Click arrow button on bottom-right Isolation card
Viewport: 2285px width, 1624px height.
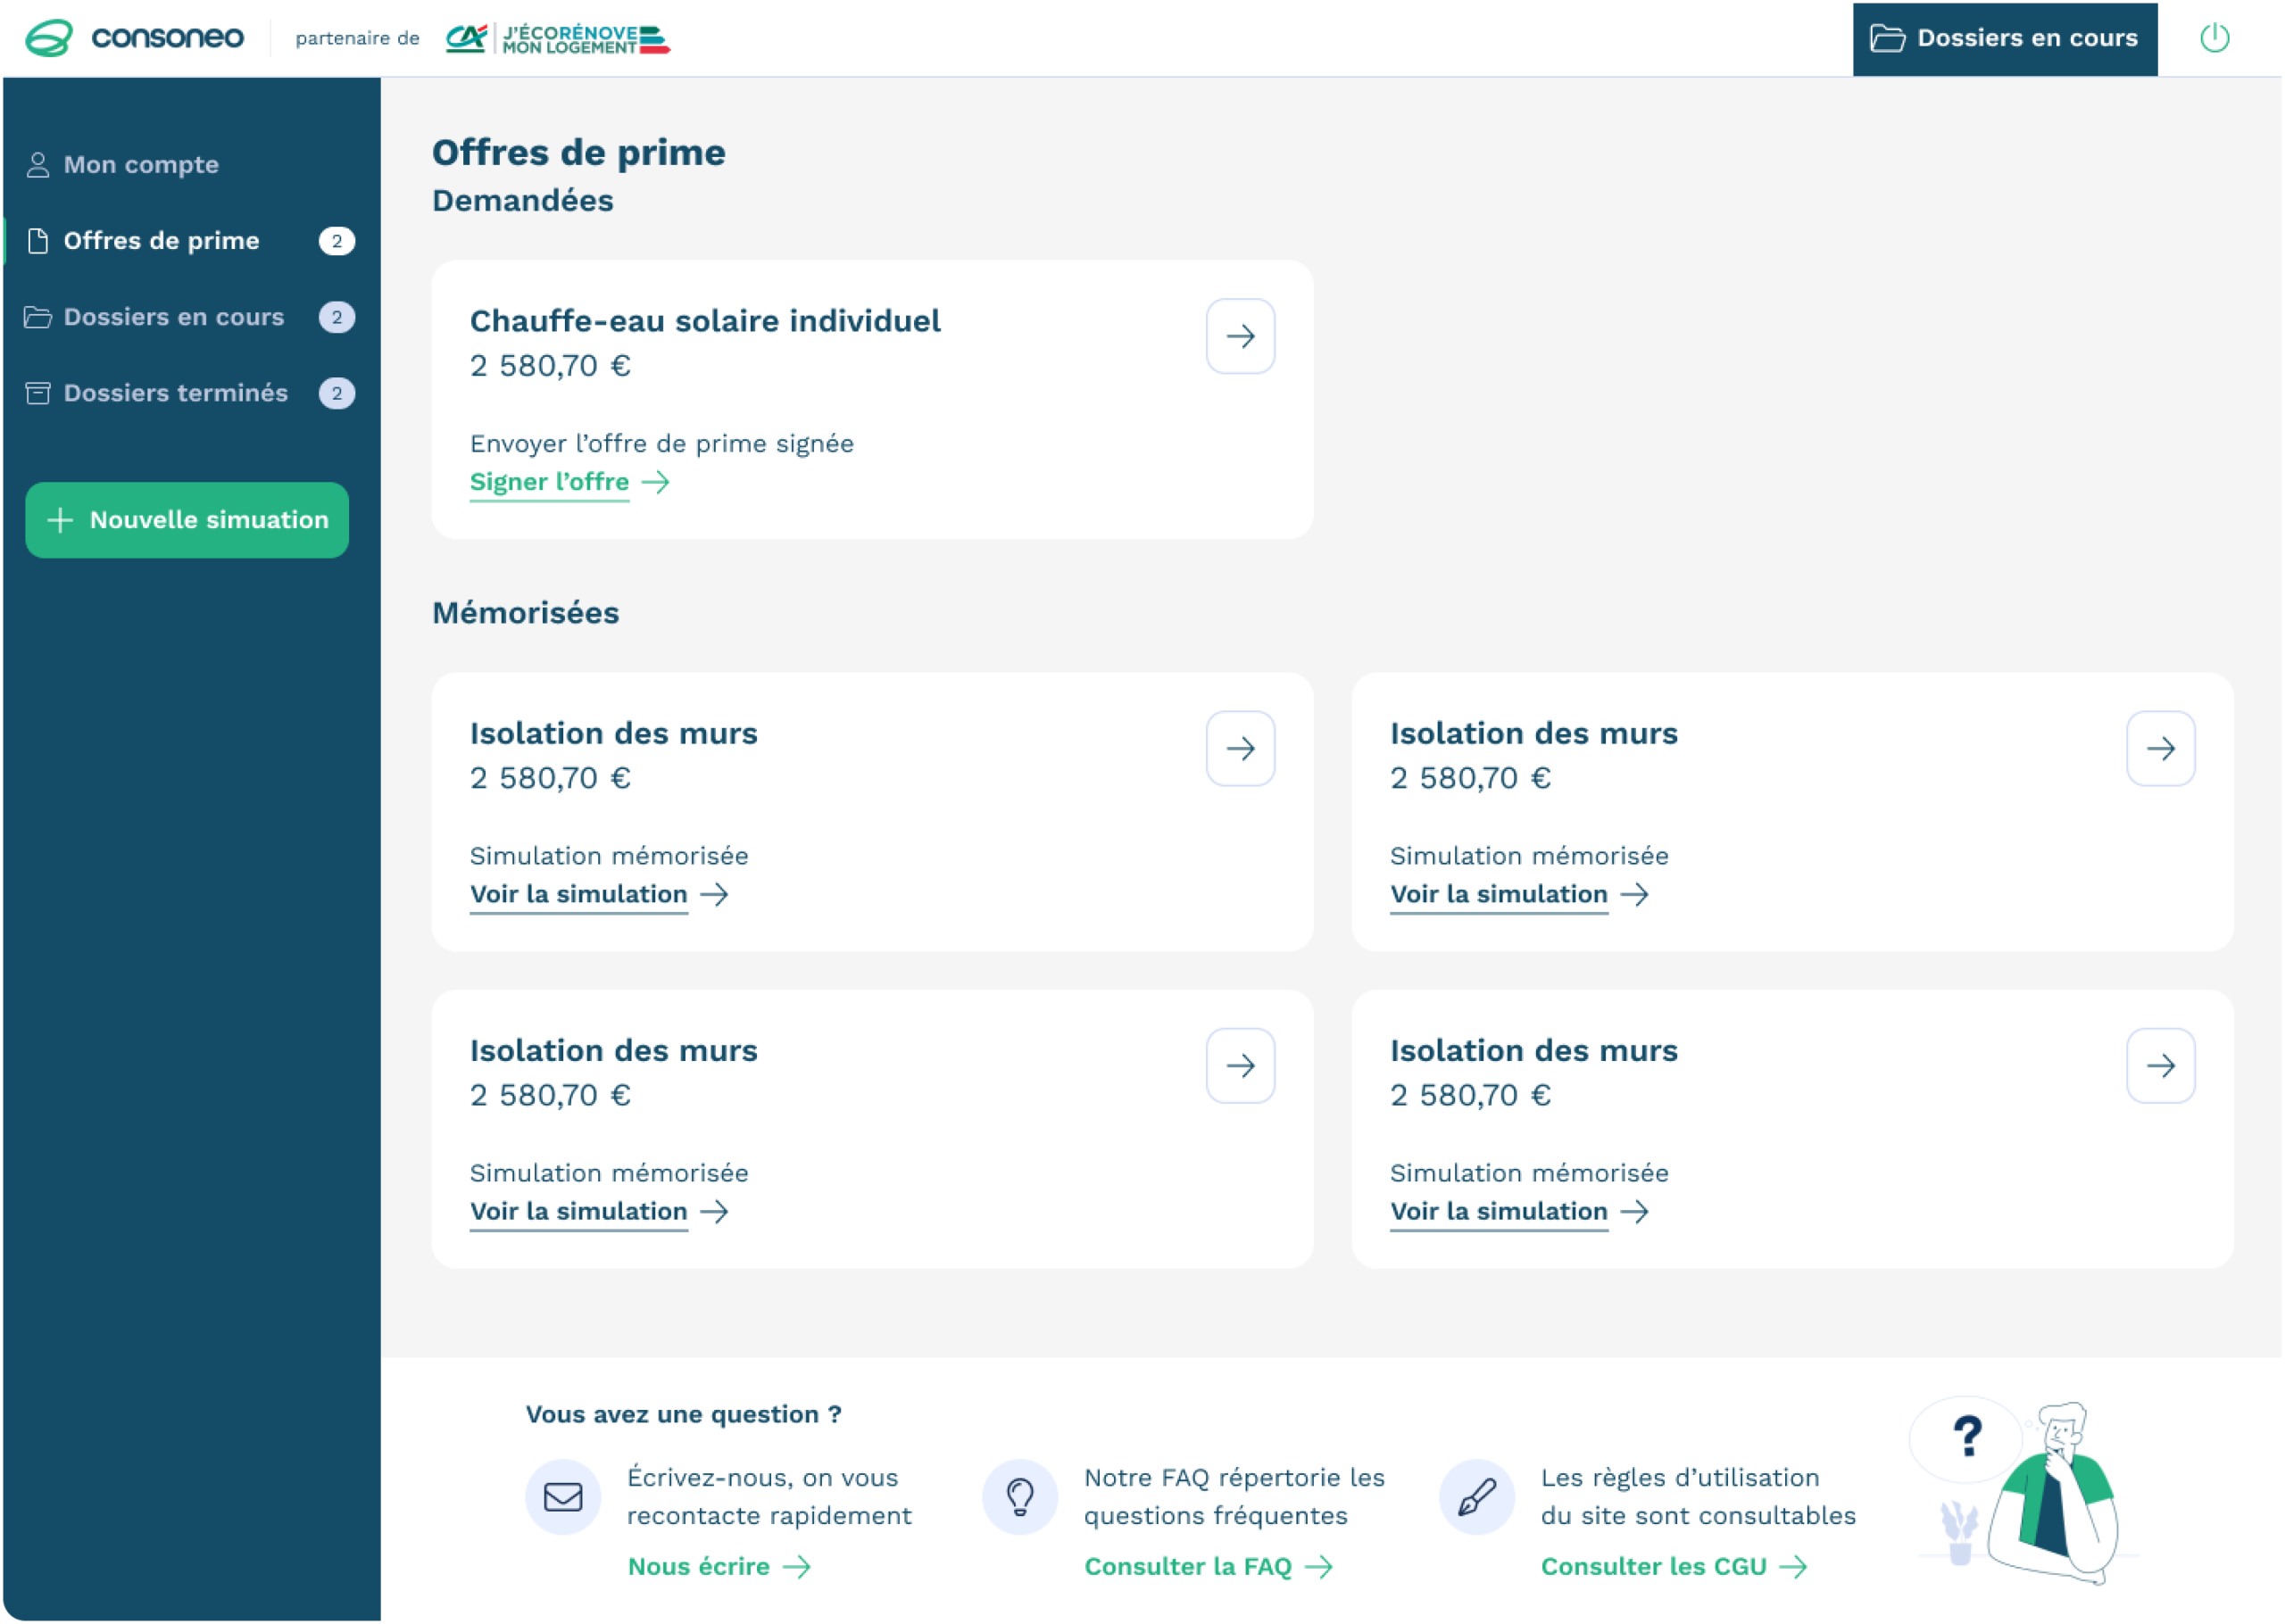(x=2160, y=1066)
